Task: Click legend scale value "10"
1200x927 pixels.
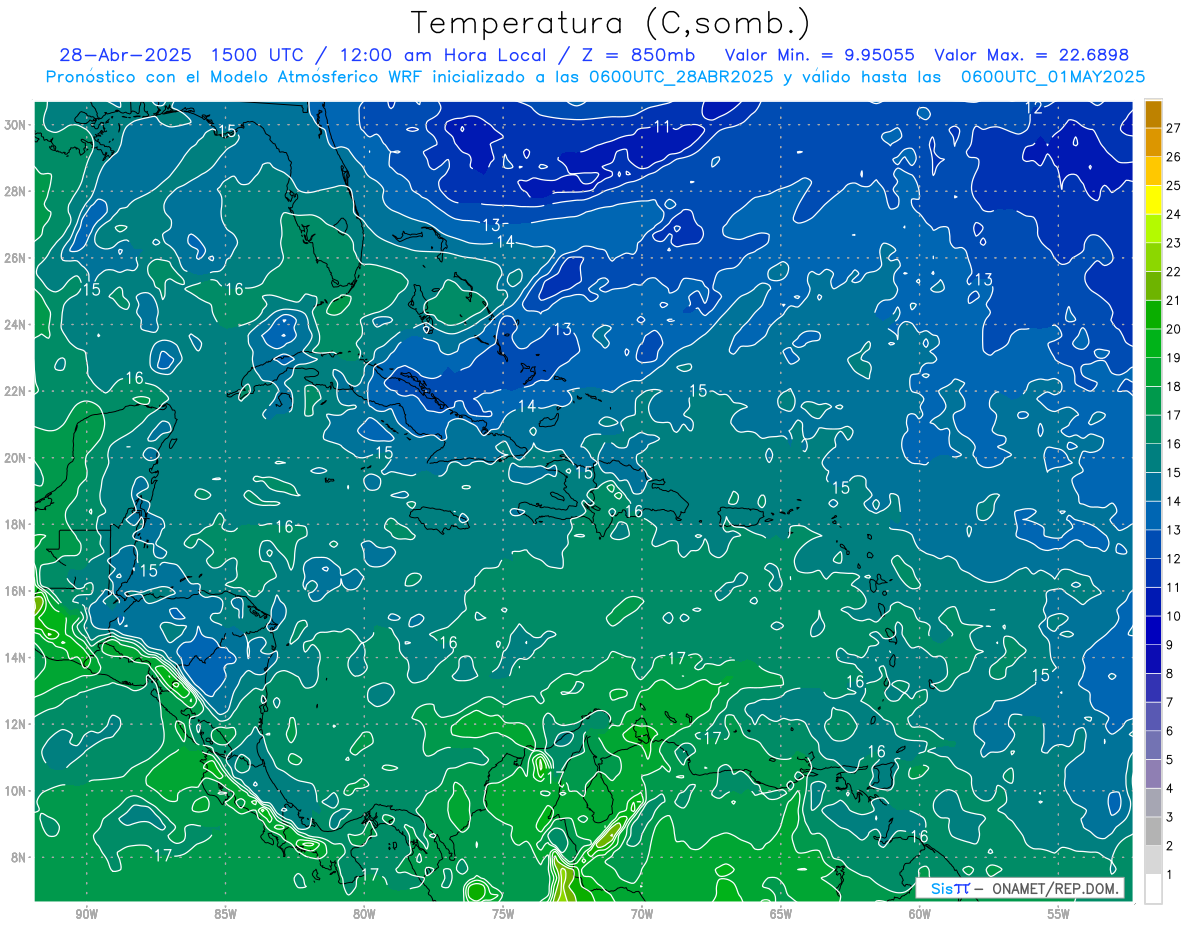Action: [x=1174, y=616]
